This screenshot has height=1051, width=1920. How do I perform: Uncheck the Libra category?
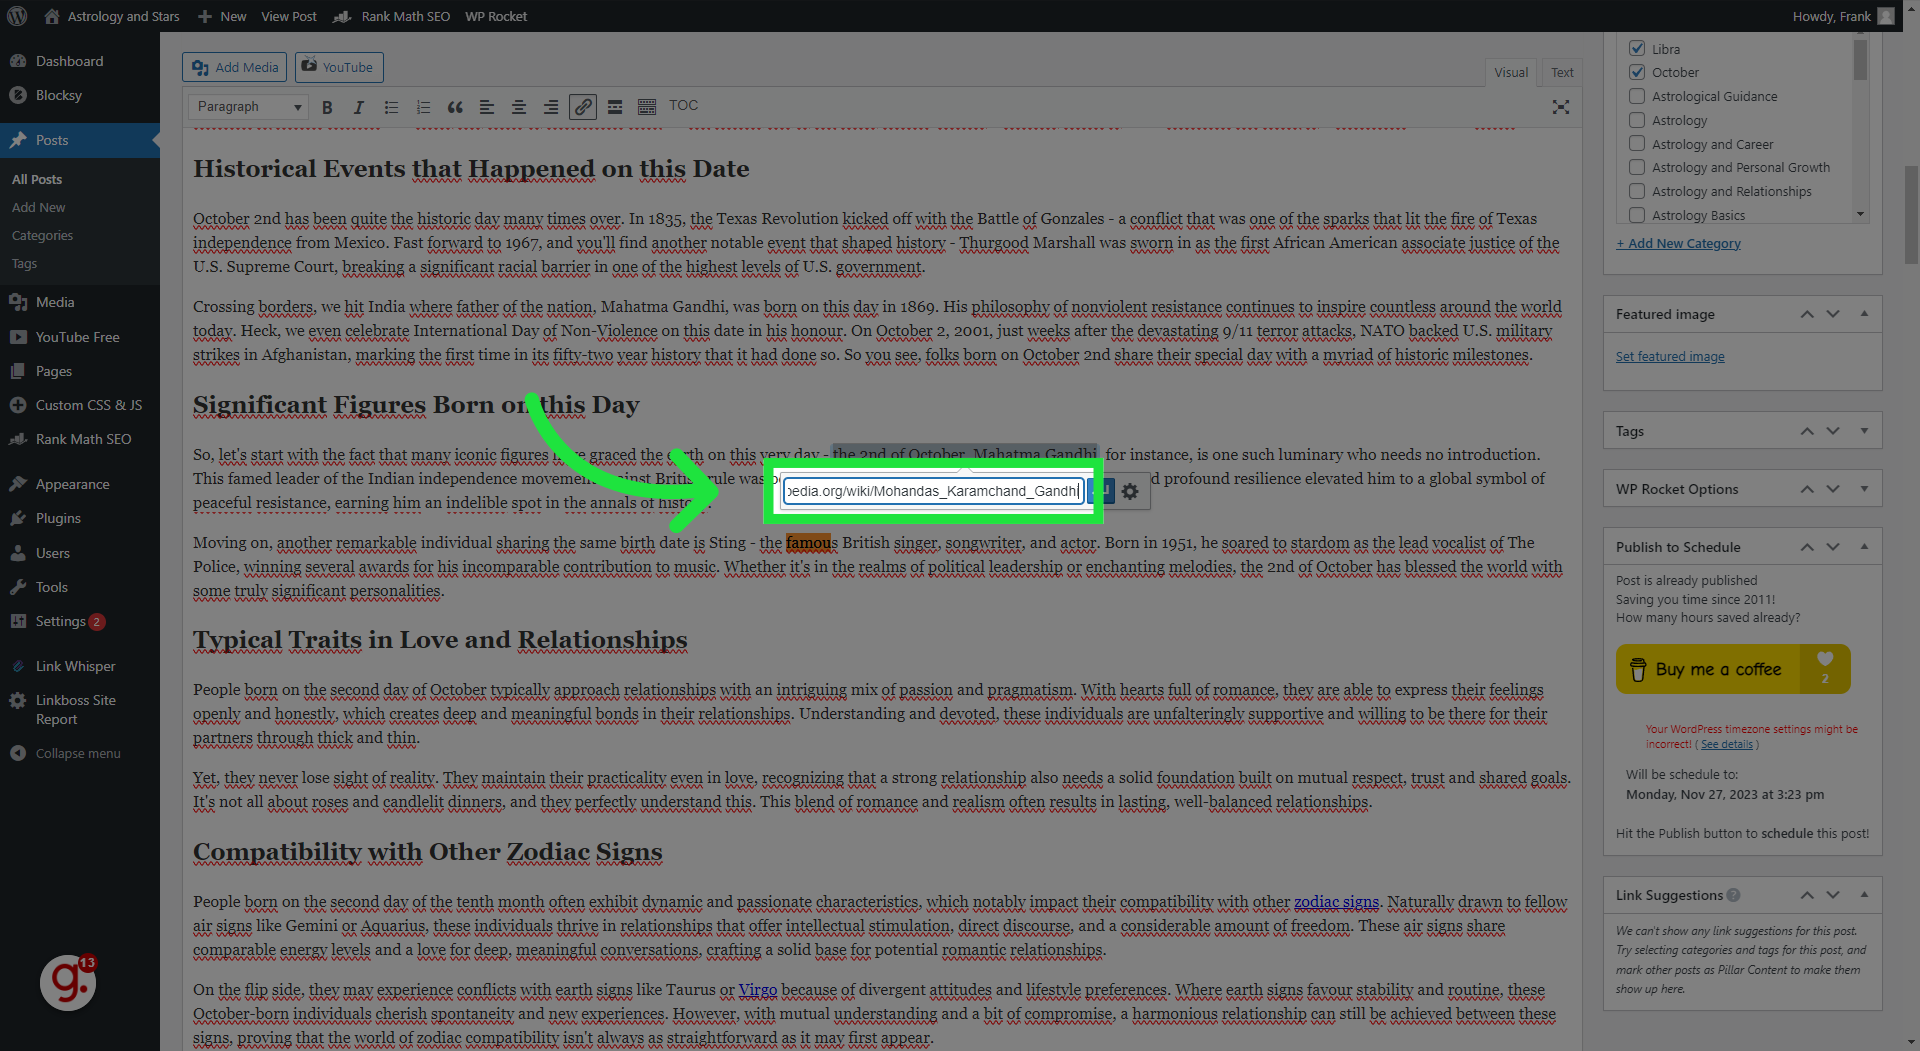point(1637,48)
